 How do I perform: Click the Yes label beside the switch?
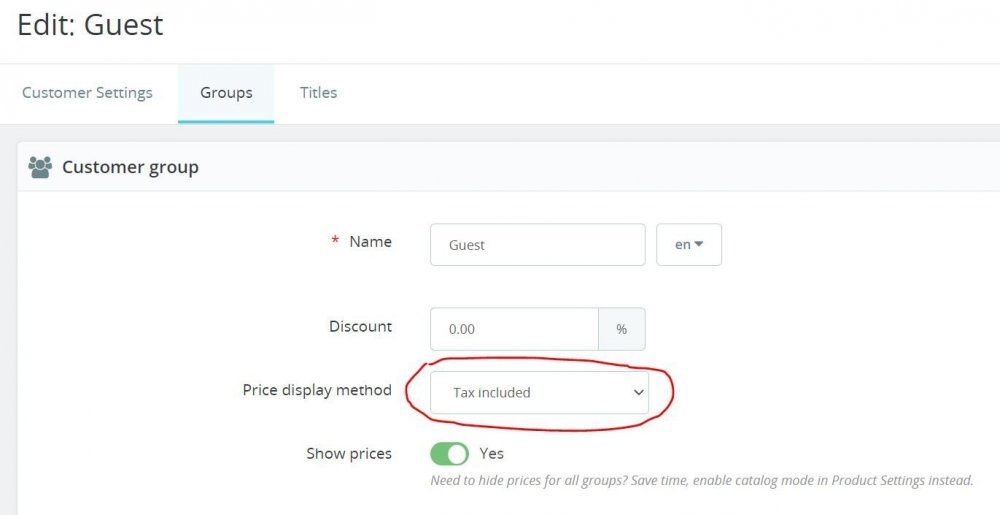[491, 454]
